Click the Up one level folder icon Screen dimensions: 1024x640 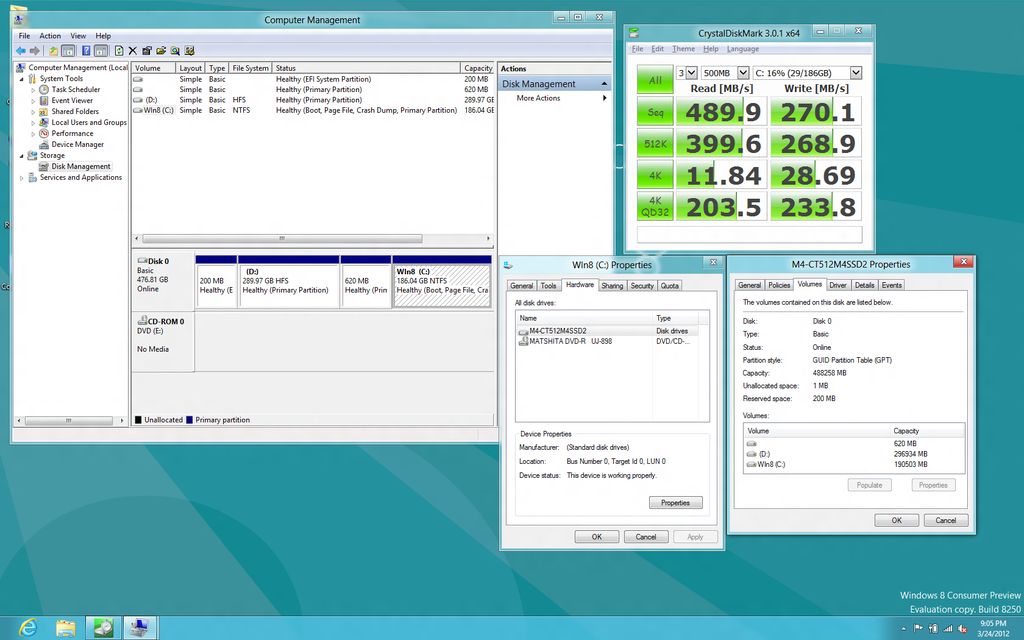[53, 50]
